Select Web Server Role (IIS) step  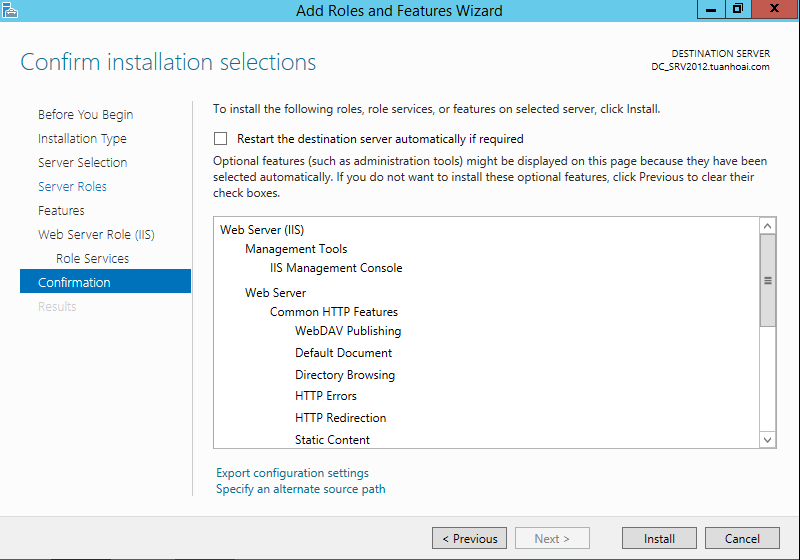point(96,235)
